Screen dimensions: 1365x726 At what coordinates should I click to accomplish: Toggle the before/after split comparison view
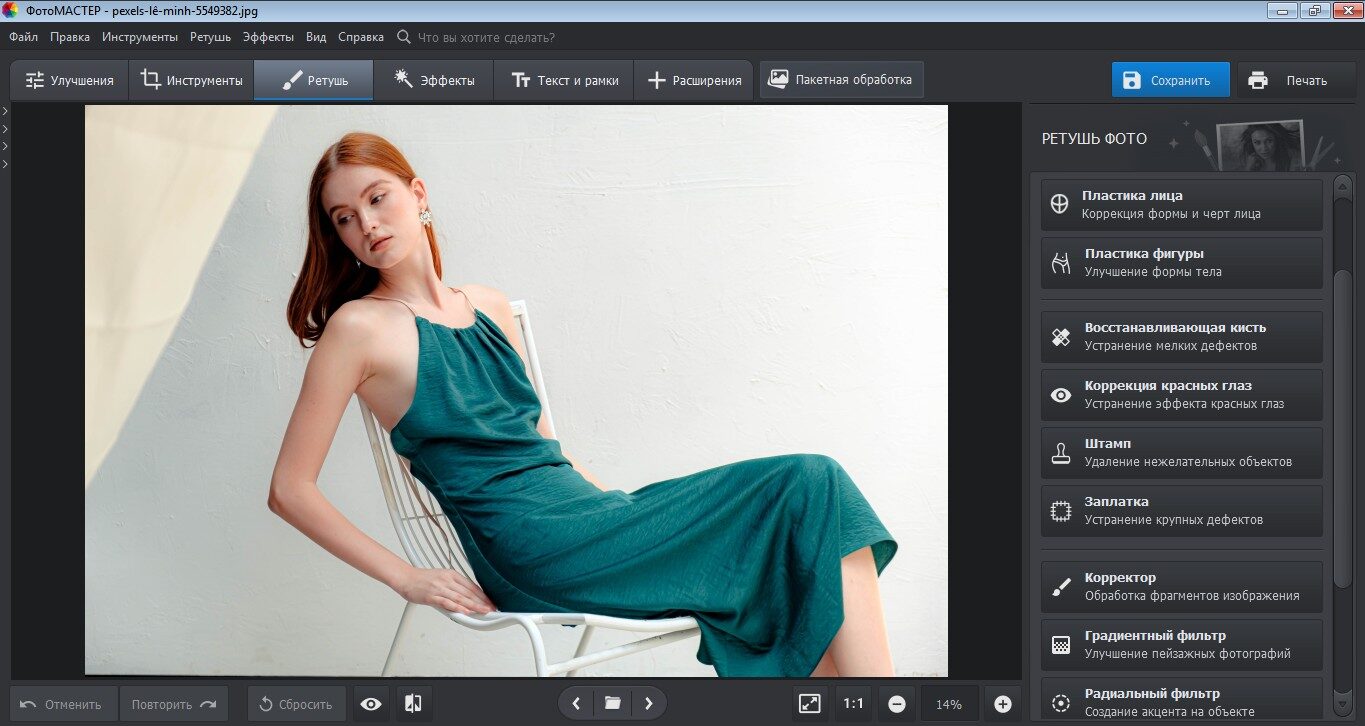[x=413, y=704]
